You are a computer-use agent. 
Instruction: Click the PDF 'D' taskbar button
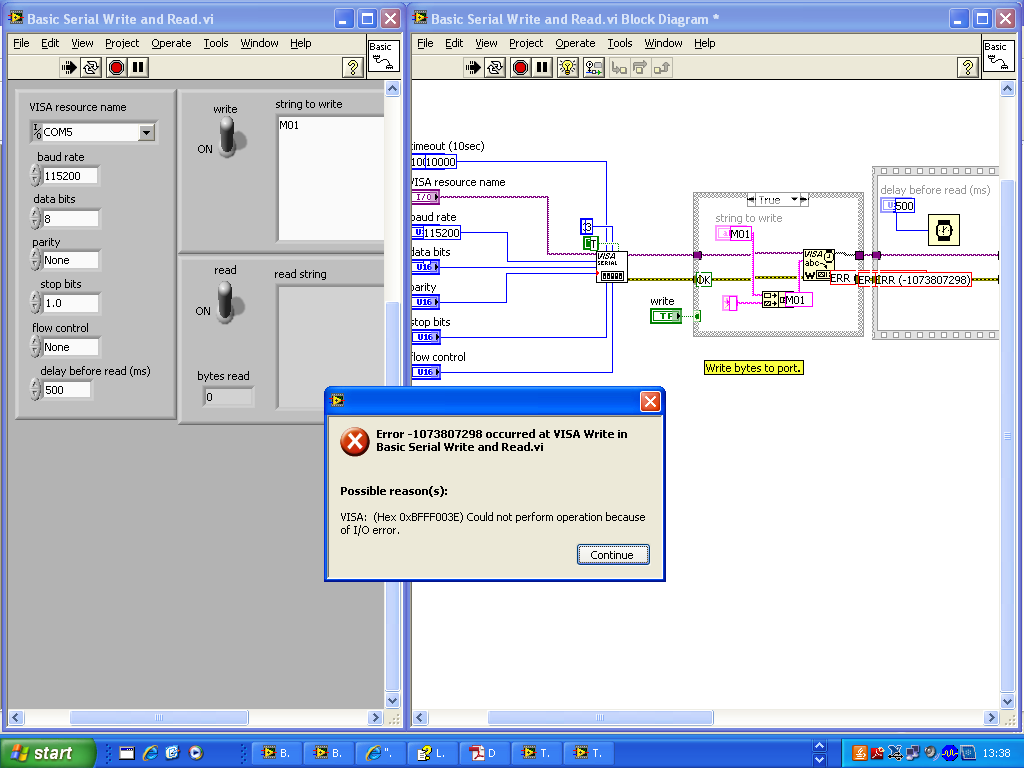[484, 753]
